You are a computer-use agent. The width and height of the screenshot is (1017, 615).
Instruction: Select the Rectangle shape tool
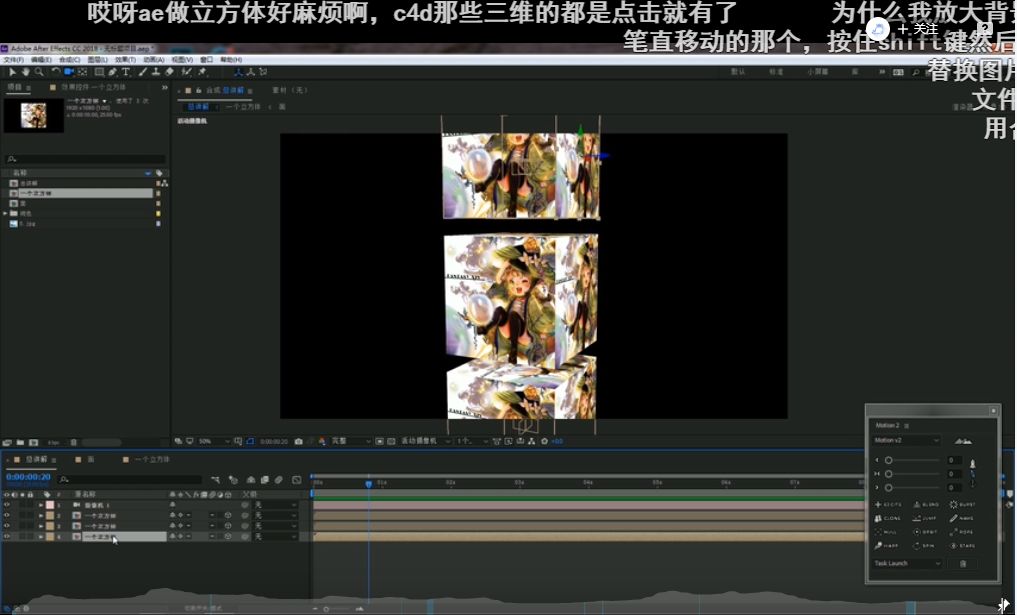tap(99, 72)
